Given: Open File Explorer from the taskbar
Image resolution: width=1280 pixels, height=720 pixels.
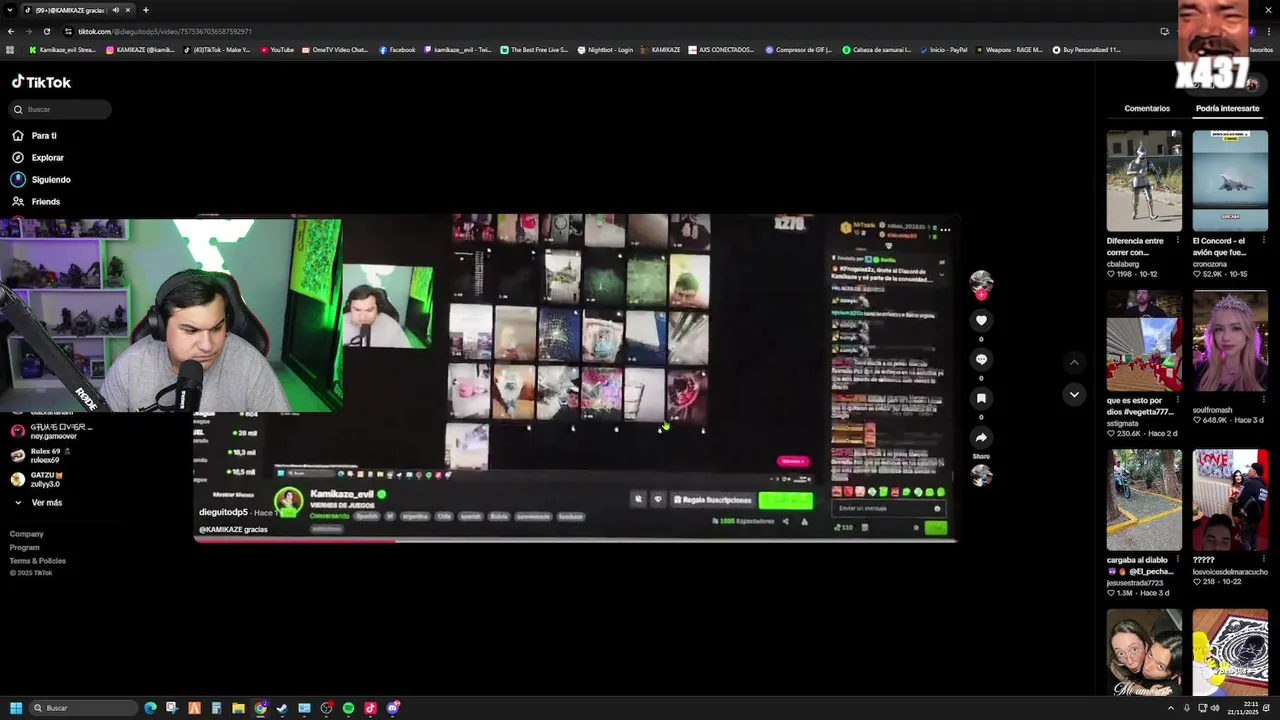Looking at the screenshot, I should pos(238,708).
